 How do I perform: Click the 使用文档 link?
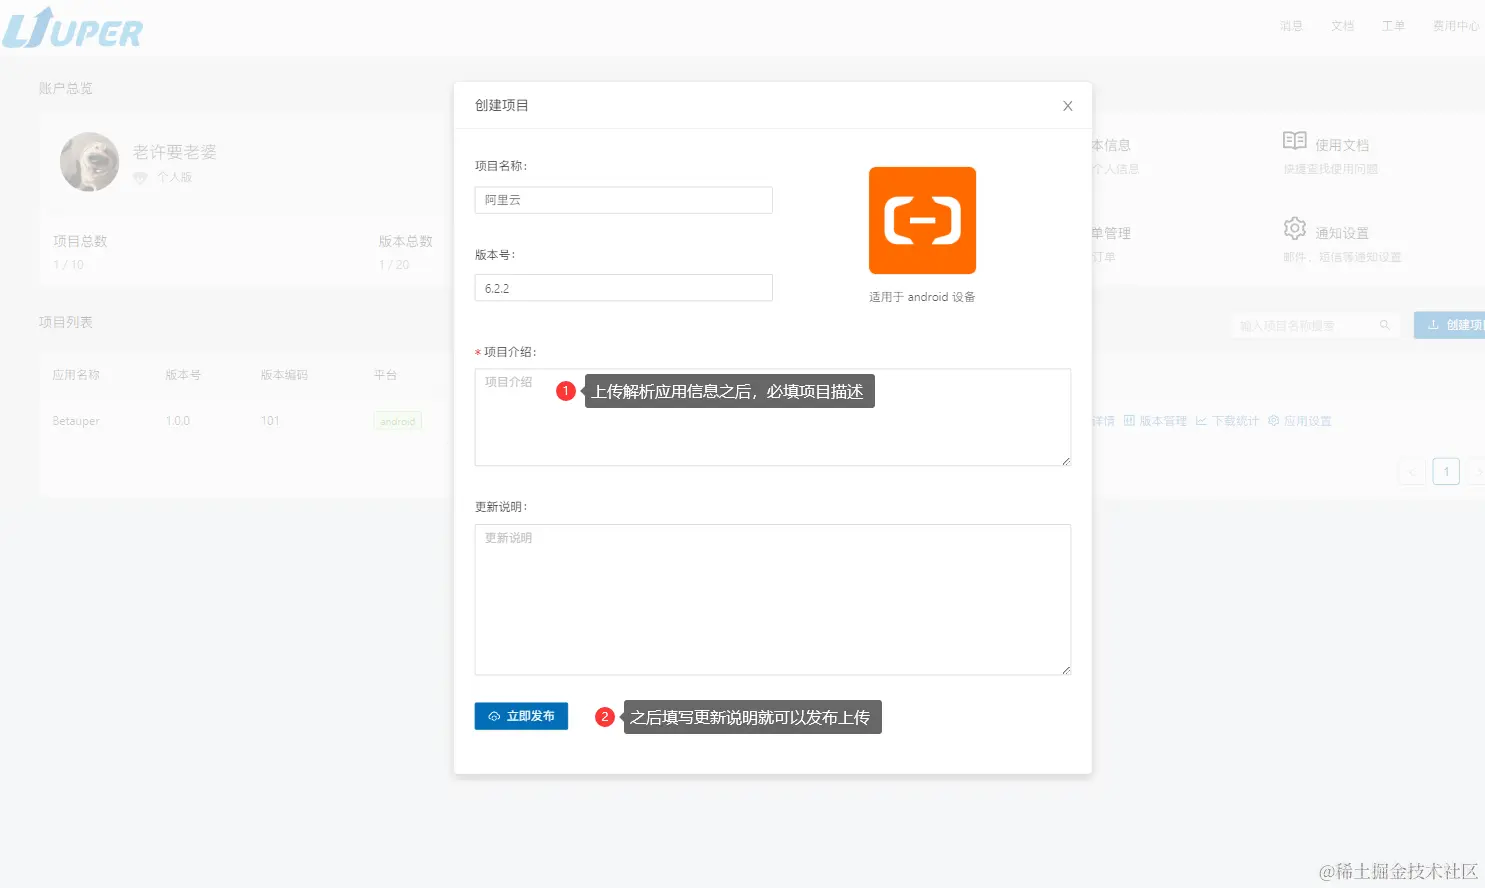[x=1342, y=146]
